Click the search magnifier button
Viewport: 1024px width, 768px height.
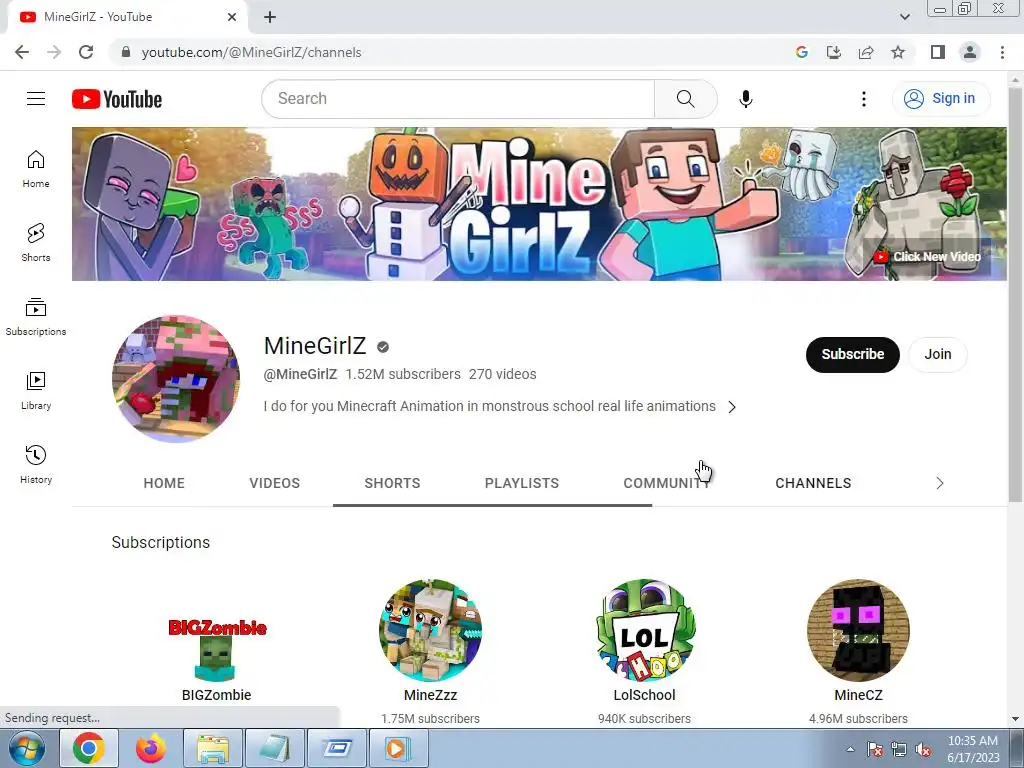[x=685, y=99]
